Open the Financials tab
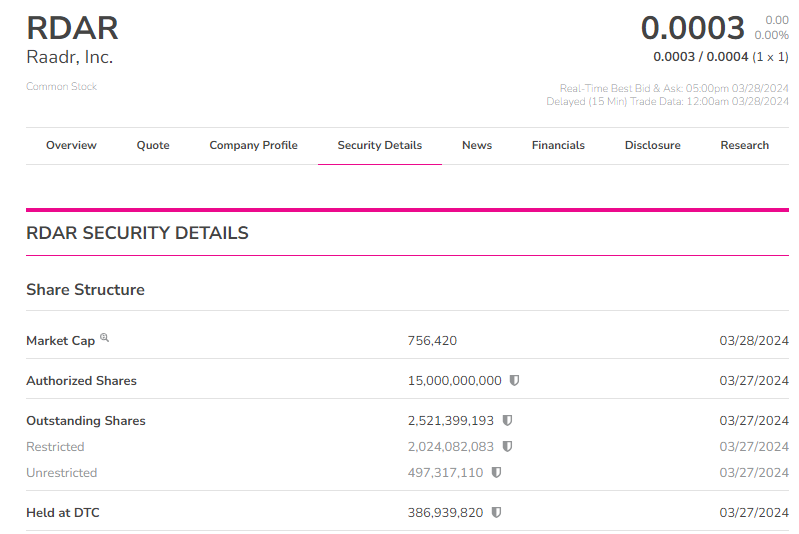 (x=558, y=145)
